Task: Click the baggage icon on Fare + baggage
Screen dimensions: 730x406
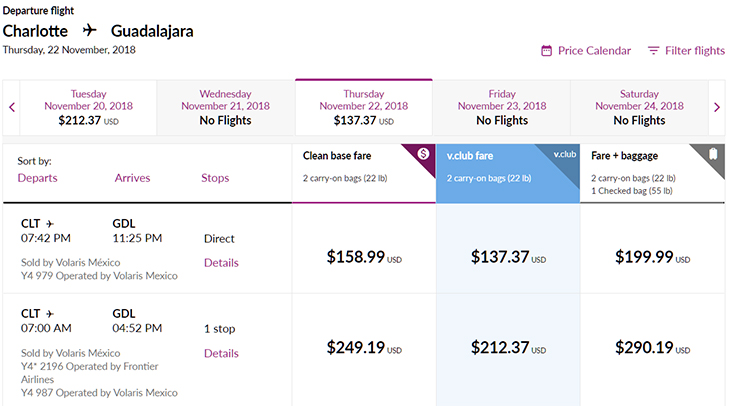Action: (713, 154)
